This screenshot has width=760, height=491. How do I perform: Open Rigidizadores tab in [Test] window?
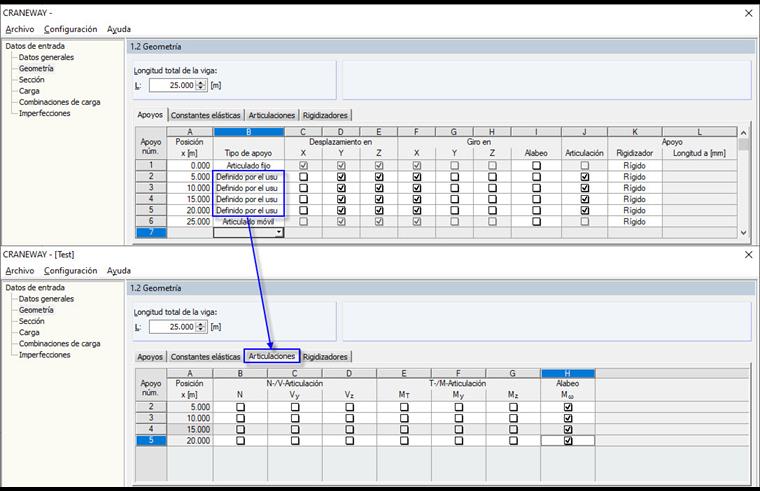325,357
